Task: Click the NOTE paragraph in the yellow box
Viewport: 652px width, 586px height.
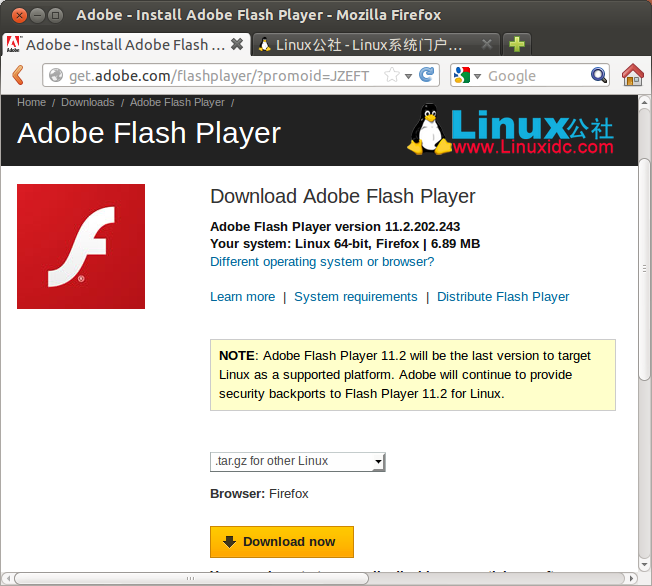Action: (412, 375)
